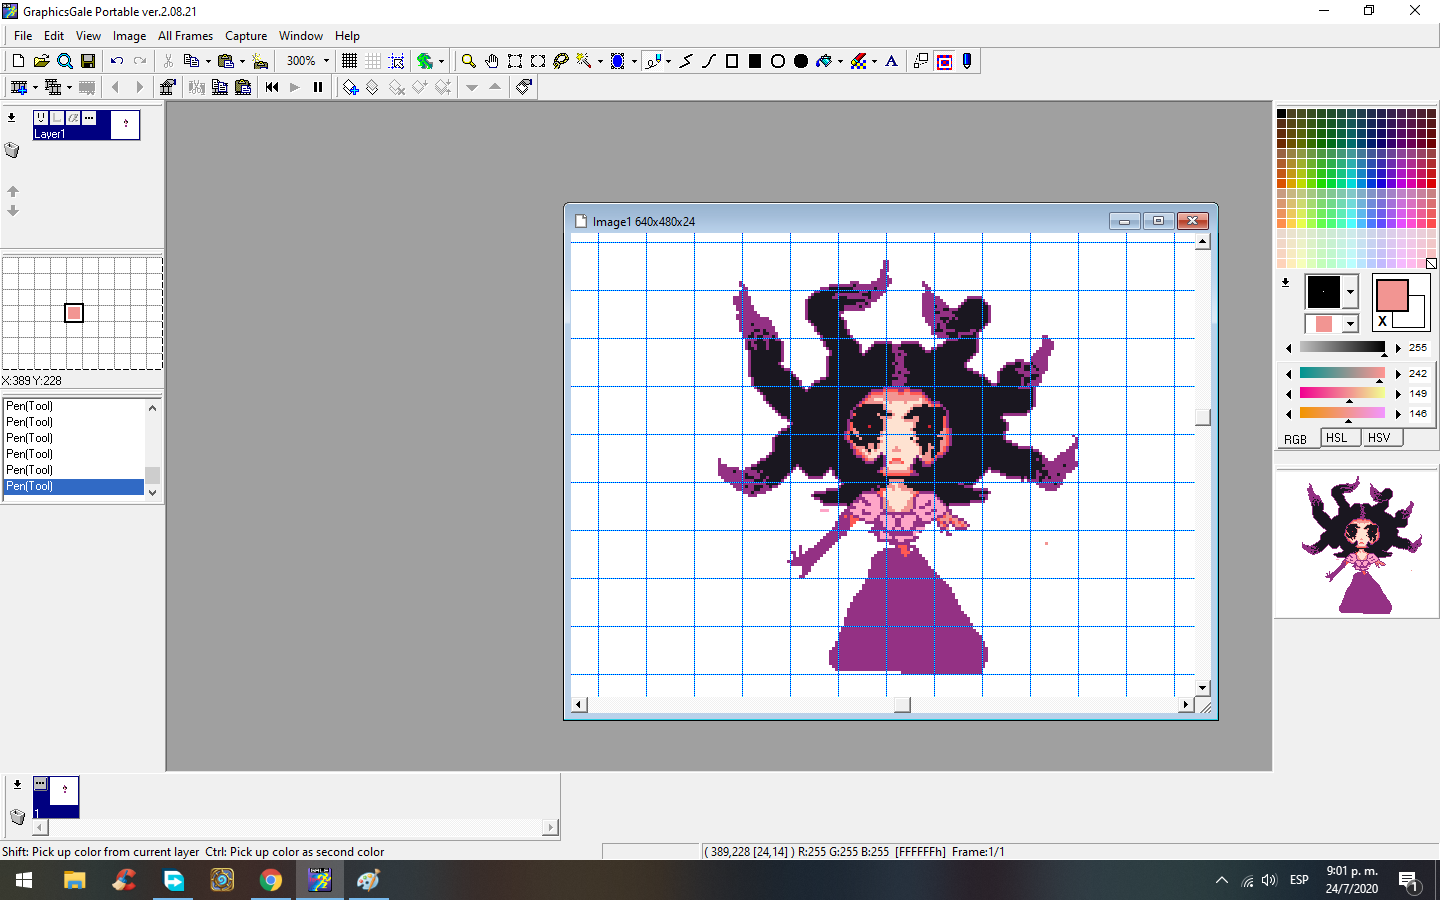Click the Rewind animation button
Image resolution: width=1440 pixels, height=900 pixels.
(272, 87)
